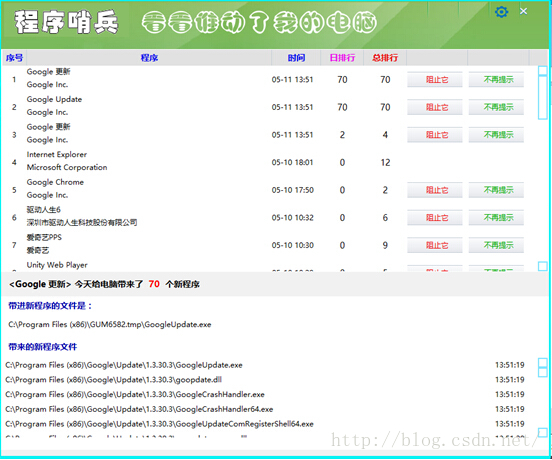This screenshot has height=460, width=552.
Task: Click 不再提示 for Google Update row 2
Action: click(496, 107)
